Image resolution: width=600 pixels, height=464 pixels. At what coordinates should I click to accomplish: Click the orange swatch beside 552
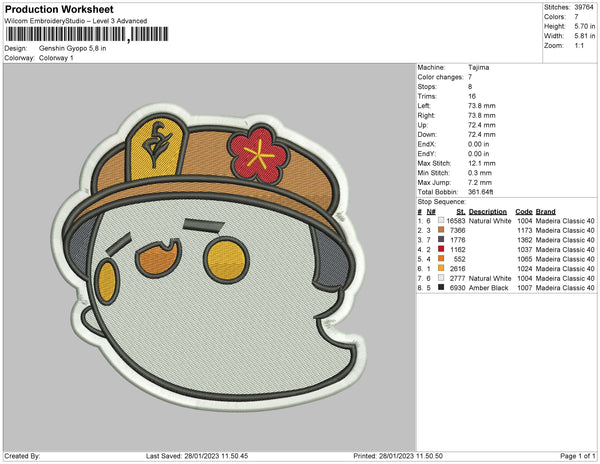click(441, 259)
